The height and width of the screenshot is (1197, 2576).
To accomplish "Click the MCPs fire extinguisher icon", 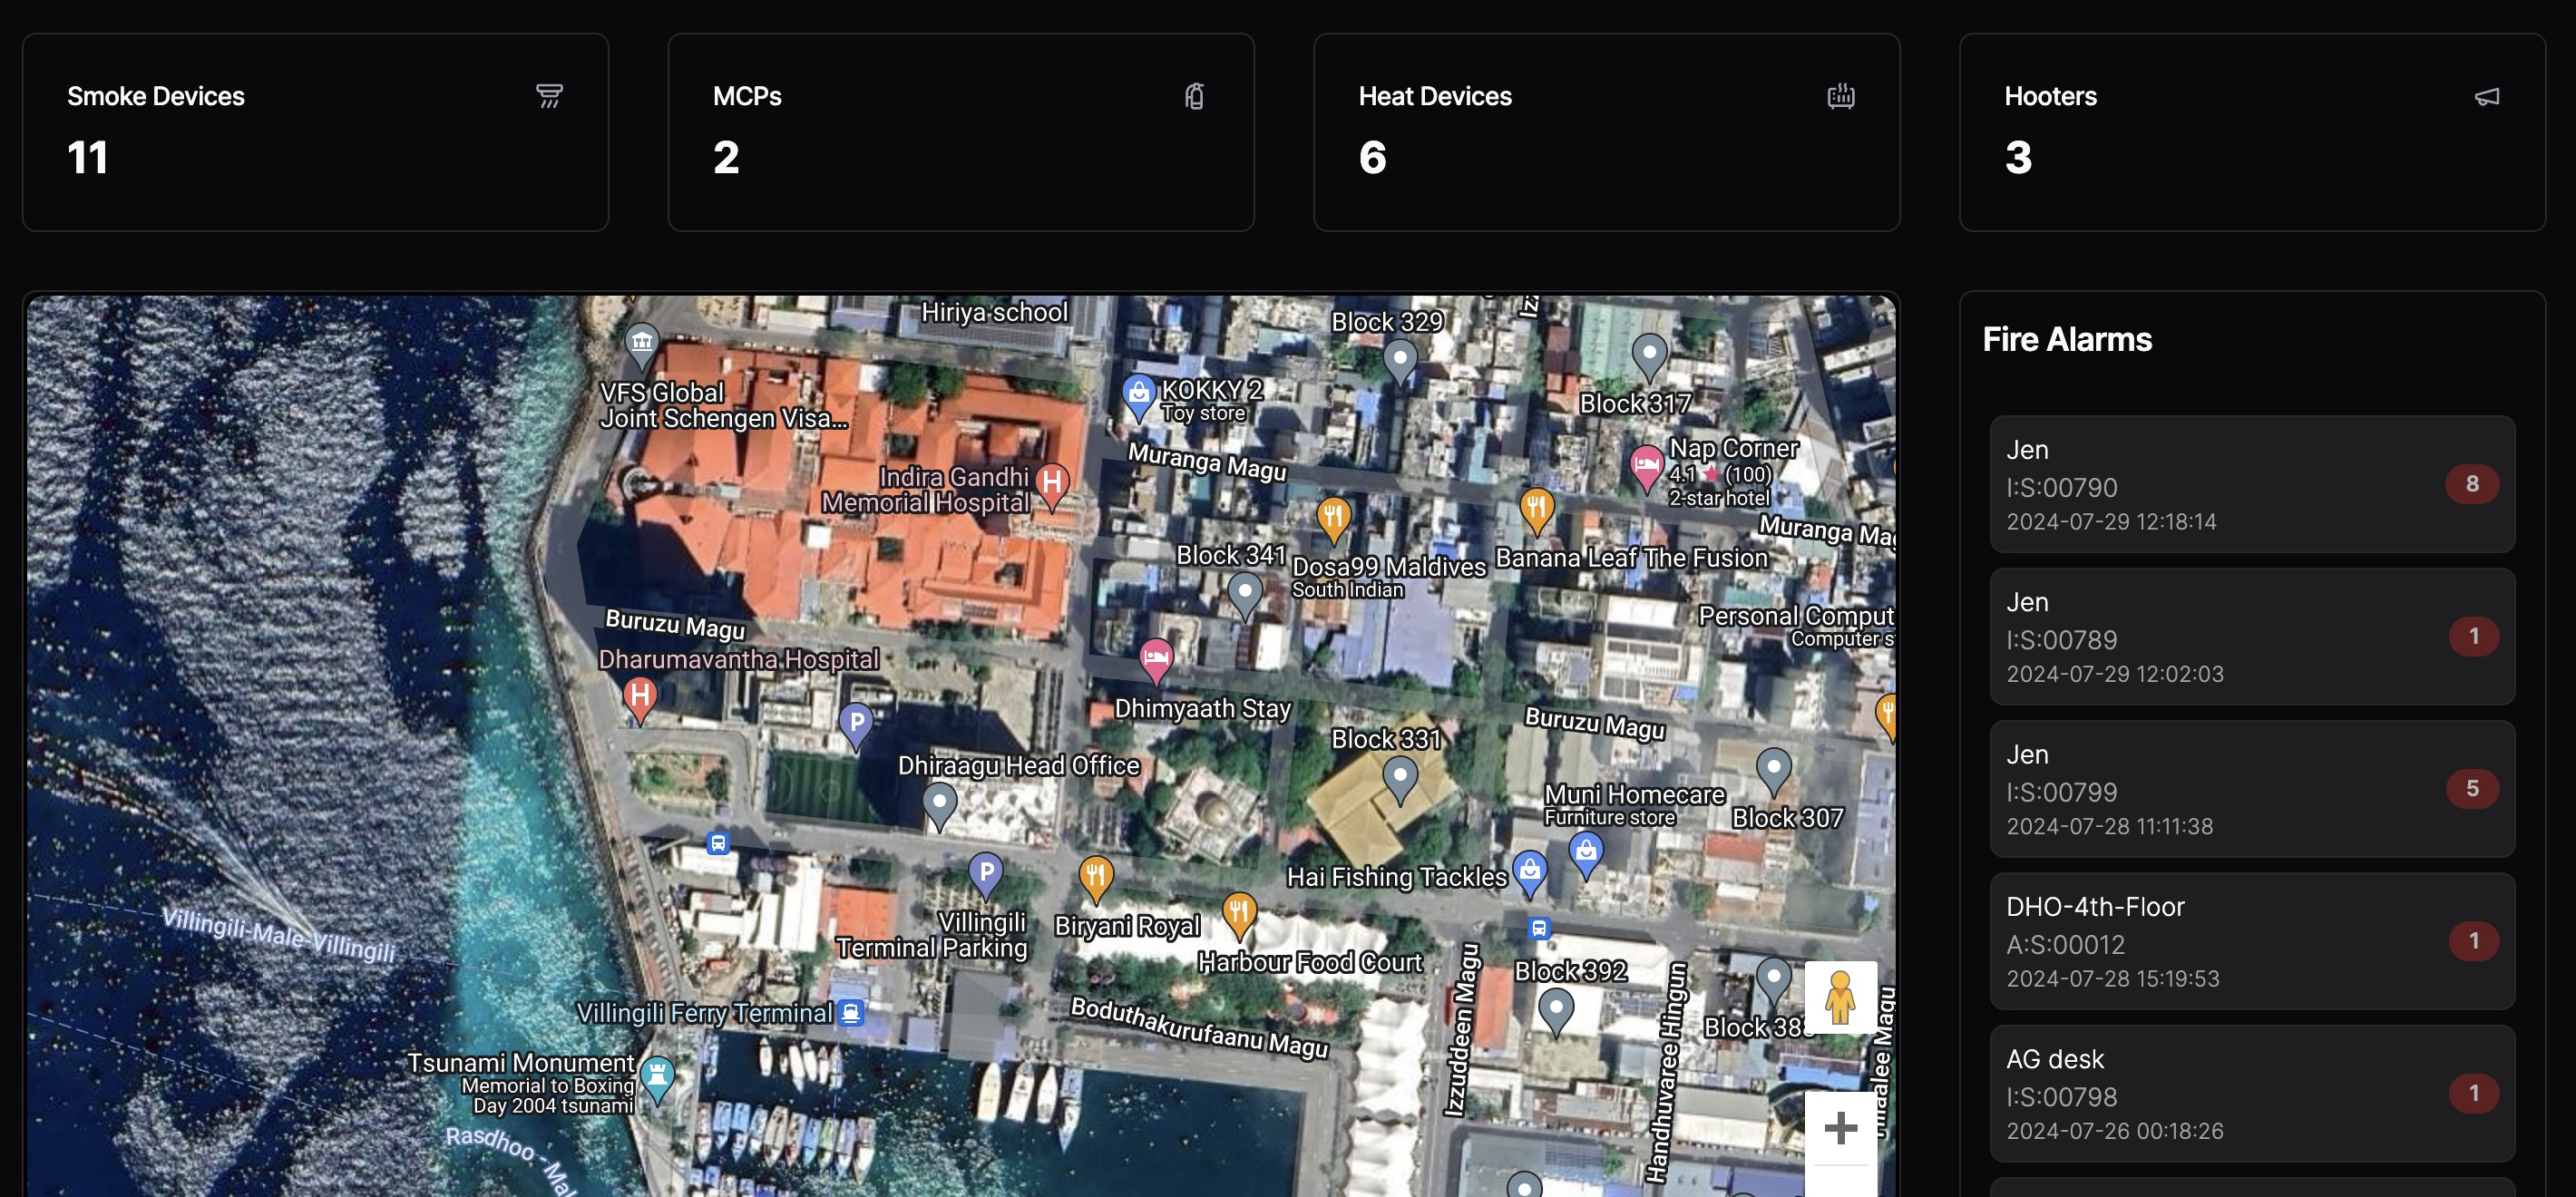I will pyautogui.click(x=1194, y=96).
